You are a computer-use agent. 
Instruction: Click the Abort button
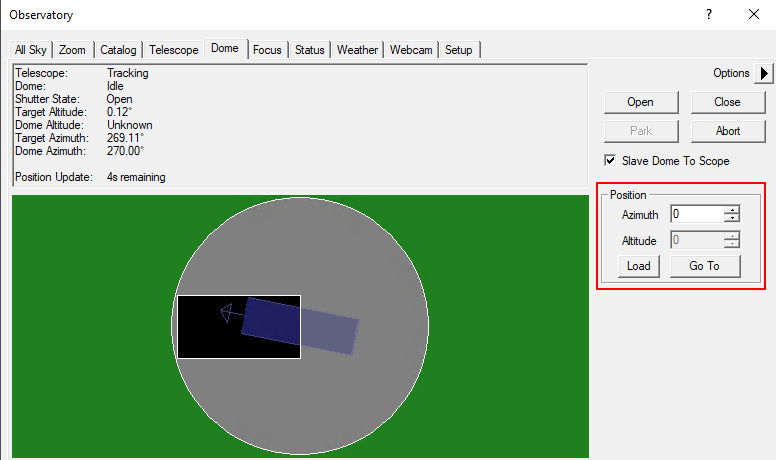(x=727, y=131)
